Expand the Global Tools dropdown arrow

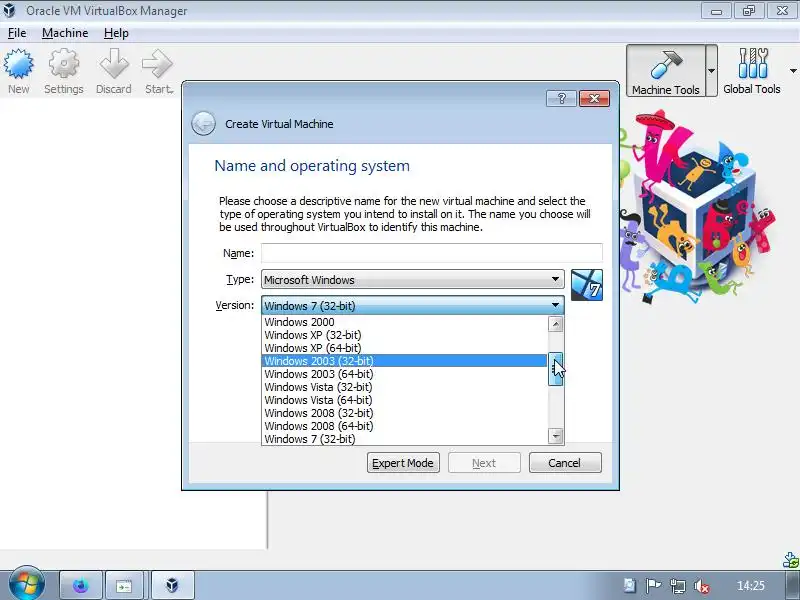(793, 70)
